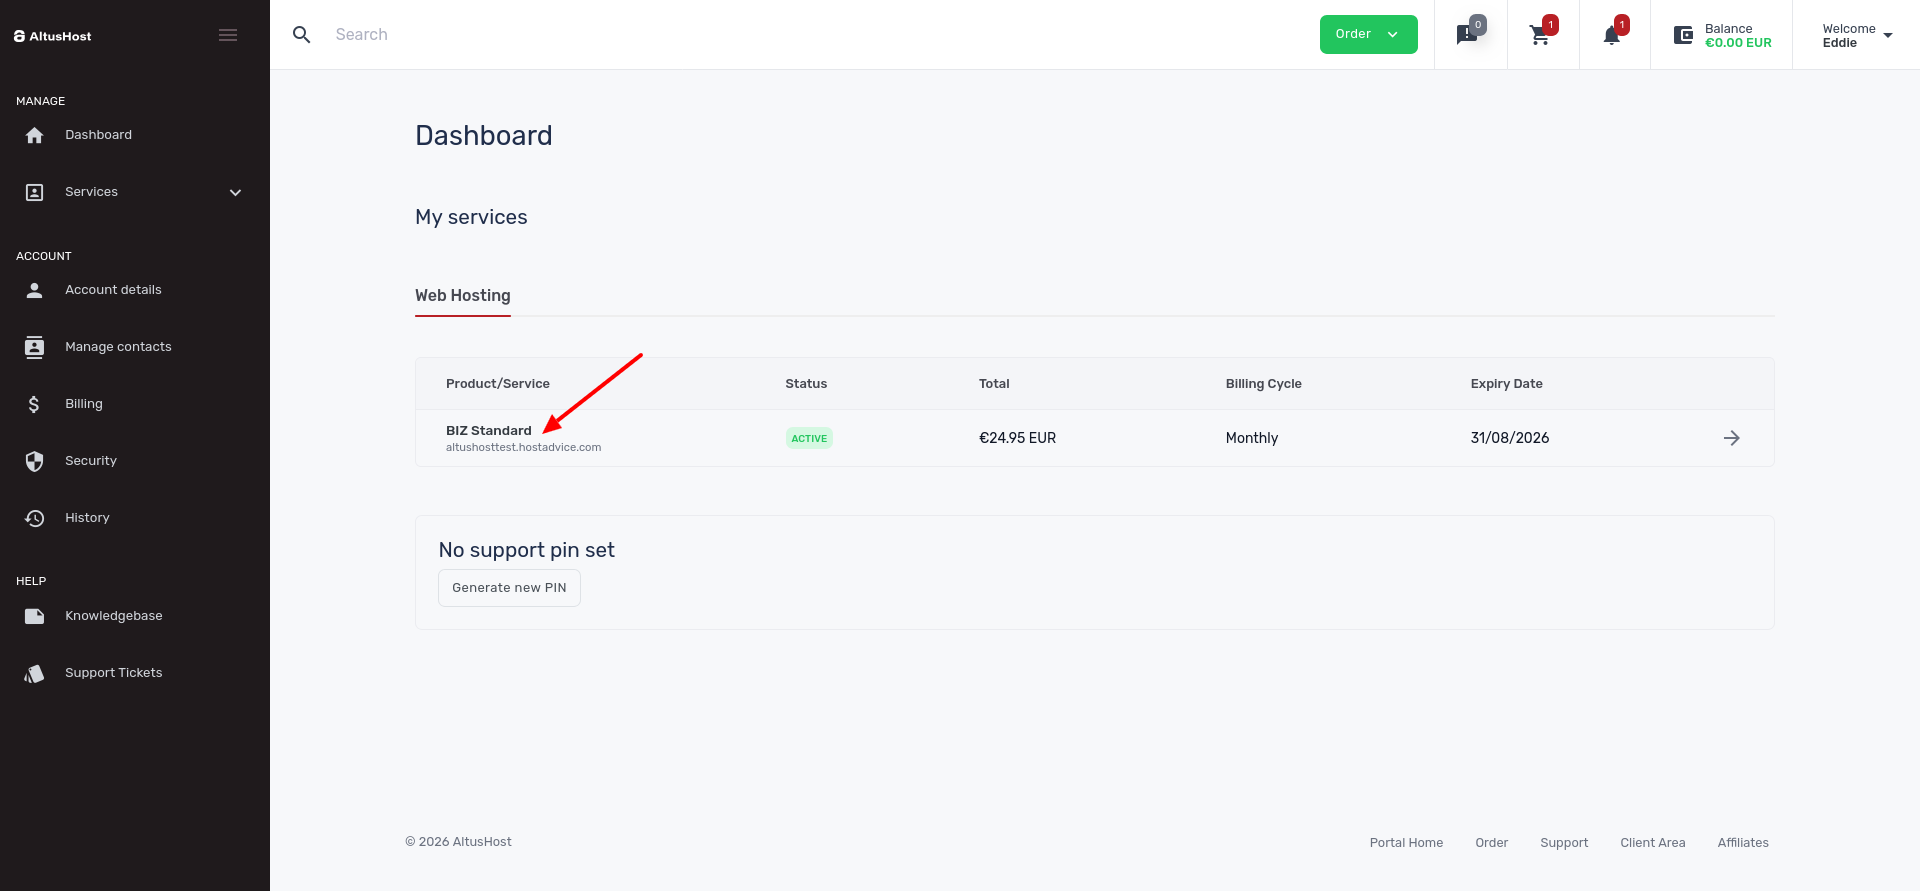Click the Product/Service column header
This screenshot has height=891, width=1920.
498,384
